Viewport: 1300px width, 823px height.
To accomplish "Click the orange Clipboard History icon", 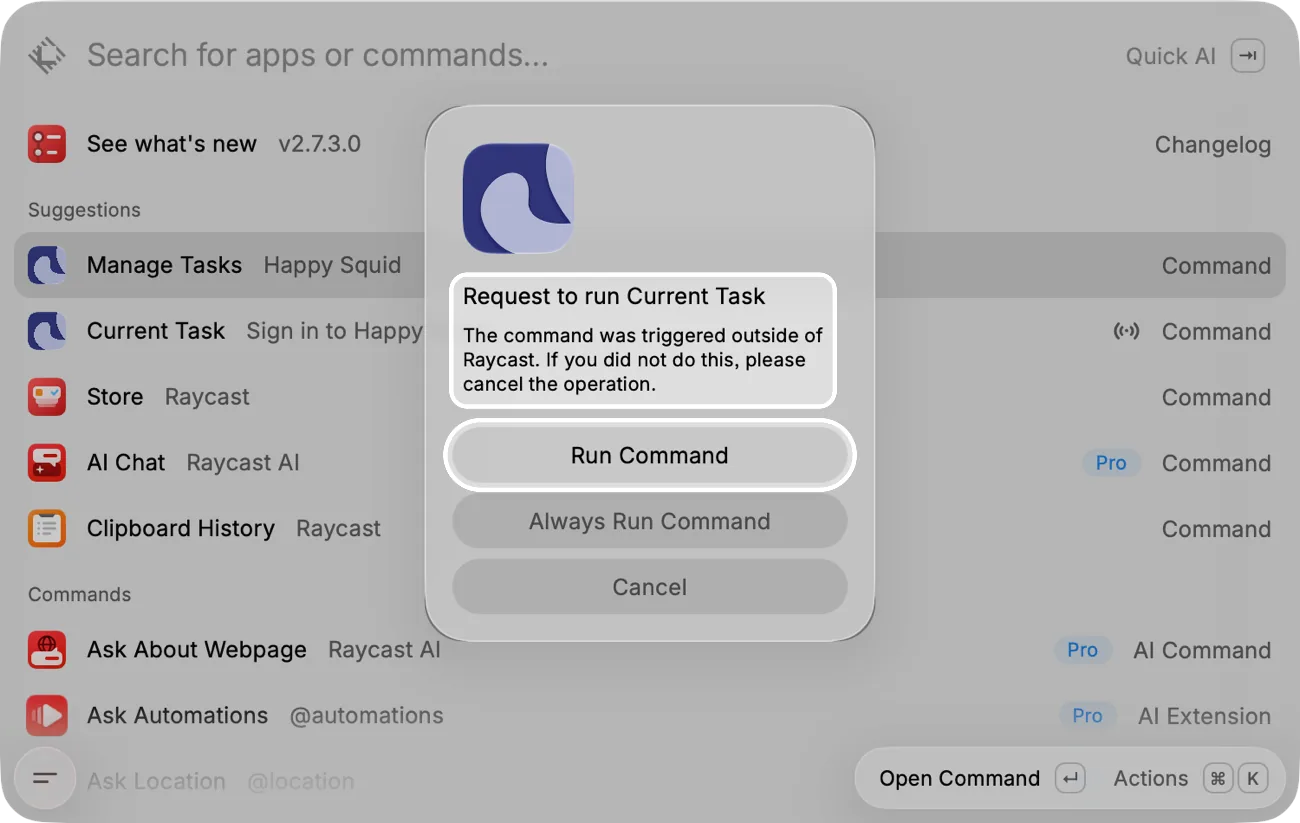I will tap(47, 529).
